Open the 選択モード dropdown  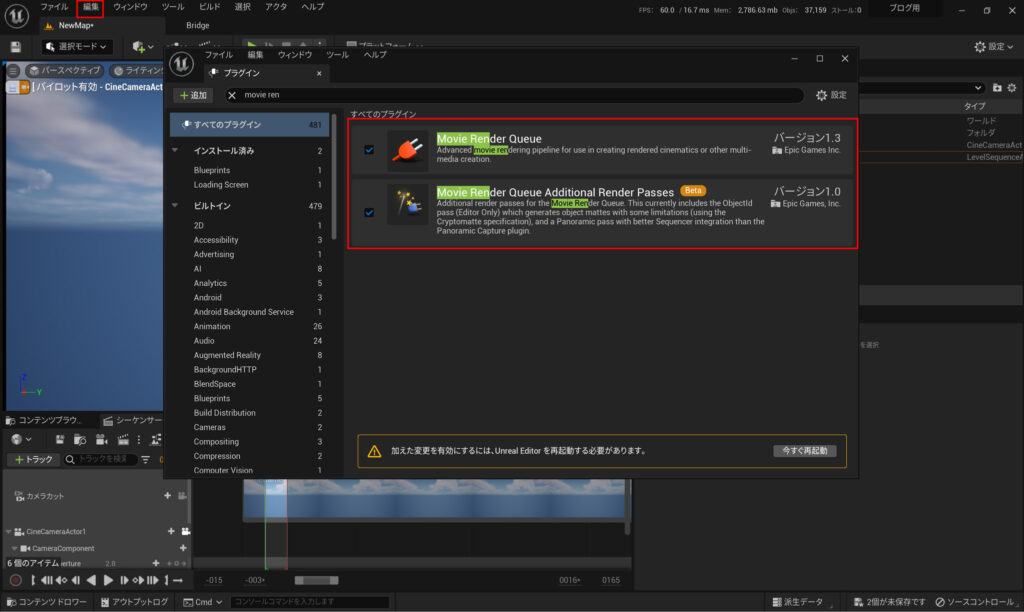tap(77, 47)
